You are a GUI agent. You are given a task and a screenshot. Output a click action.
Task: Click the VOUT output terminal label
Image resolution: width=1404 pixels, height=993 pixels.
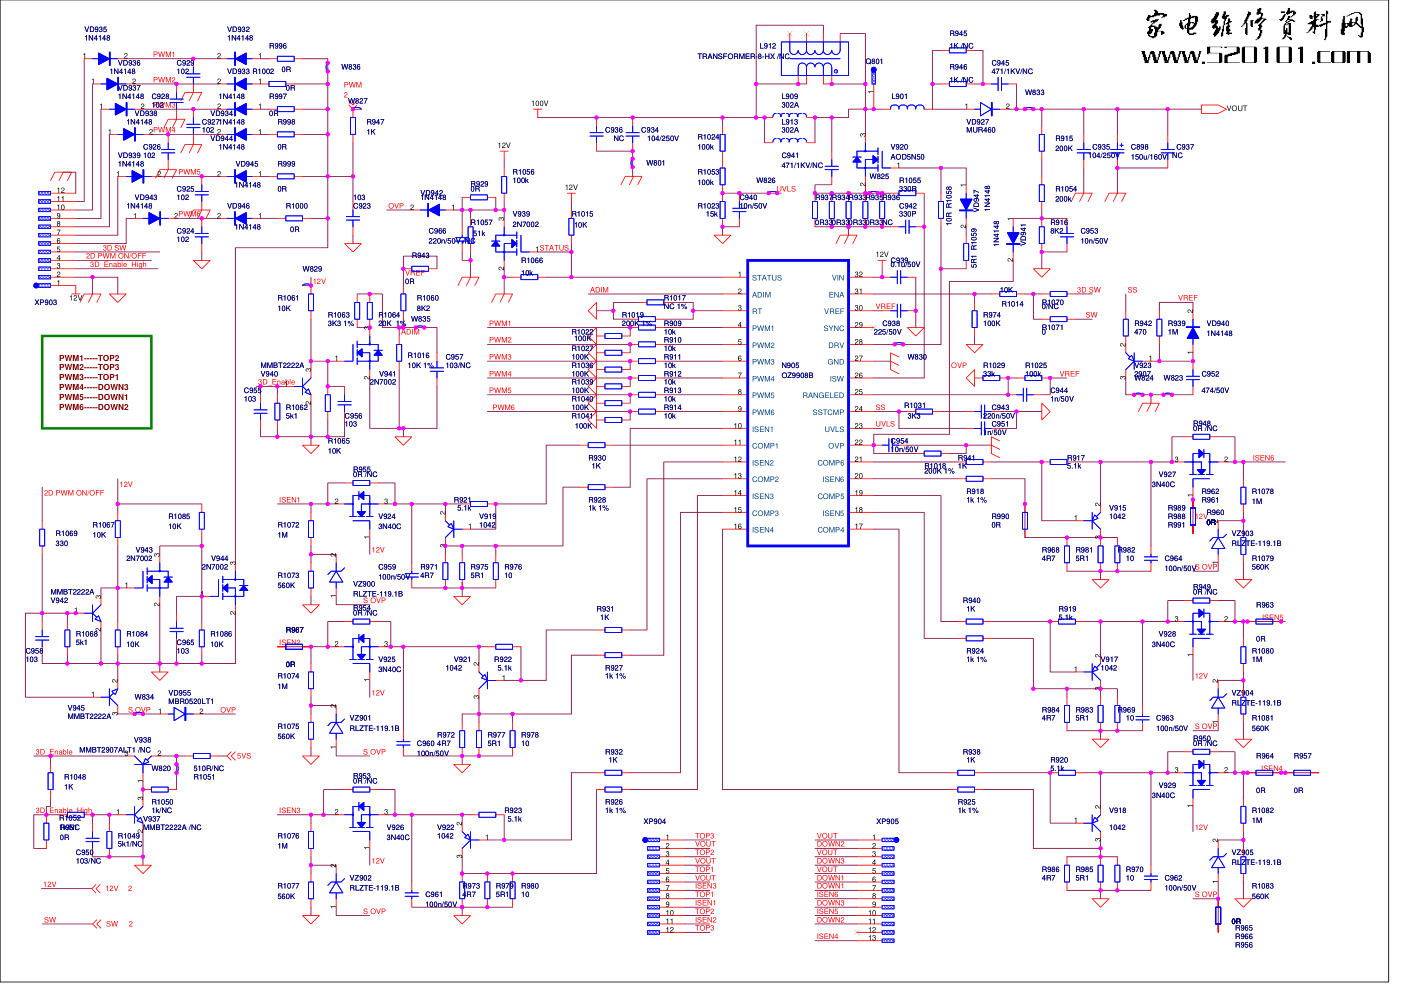(1236, 108)
